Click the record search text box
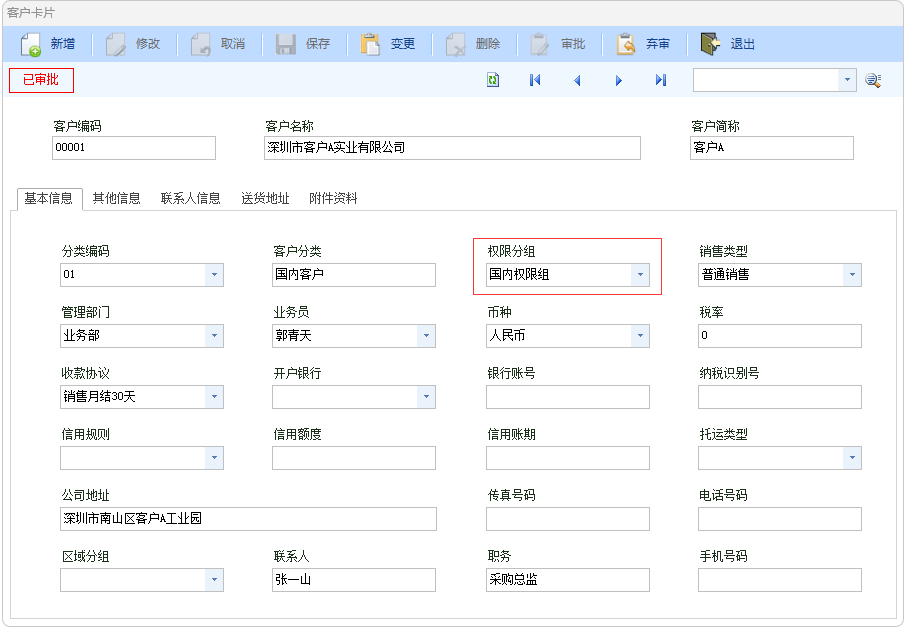This screenshot has width=906, height=629. (x=766, y=80)
